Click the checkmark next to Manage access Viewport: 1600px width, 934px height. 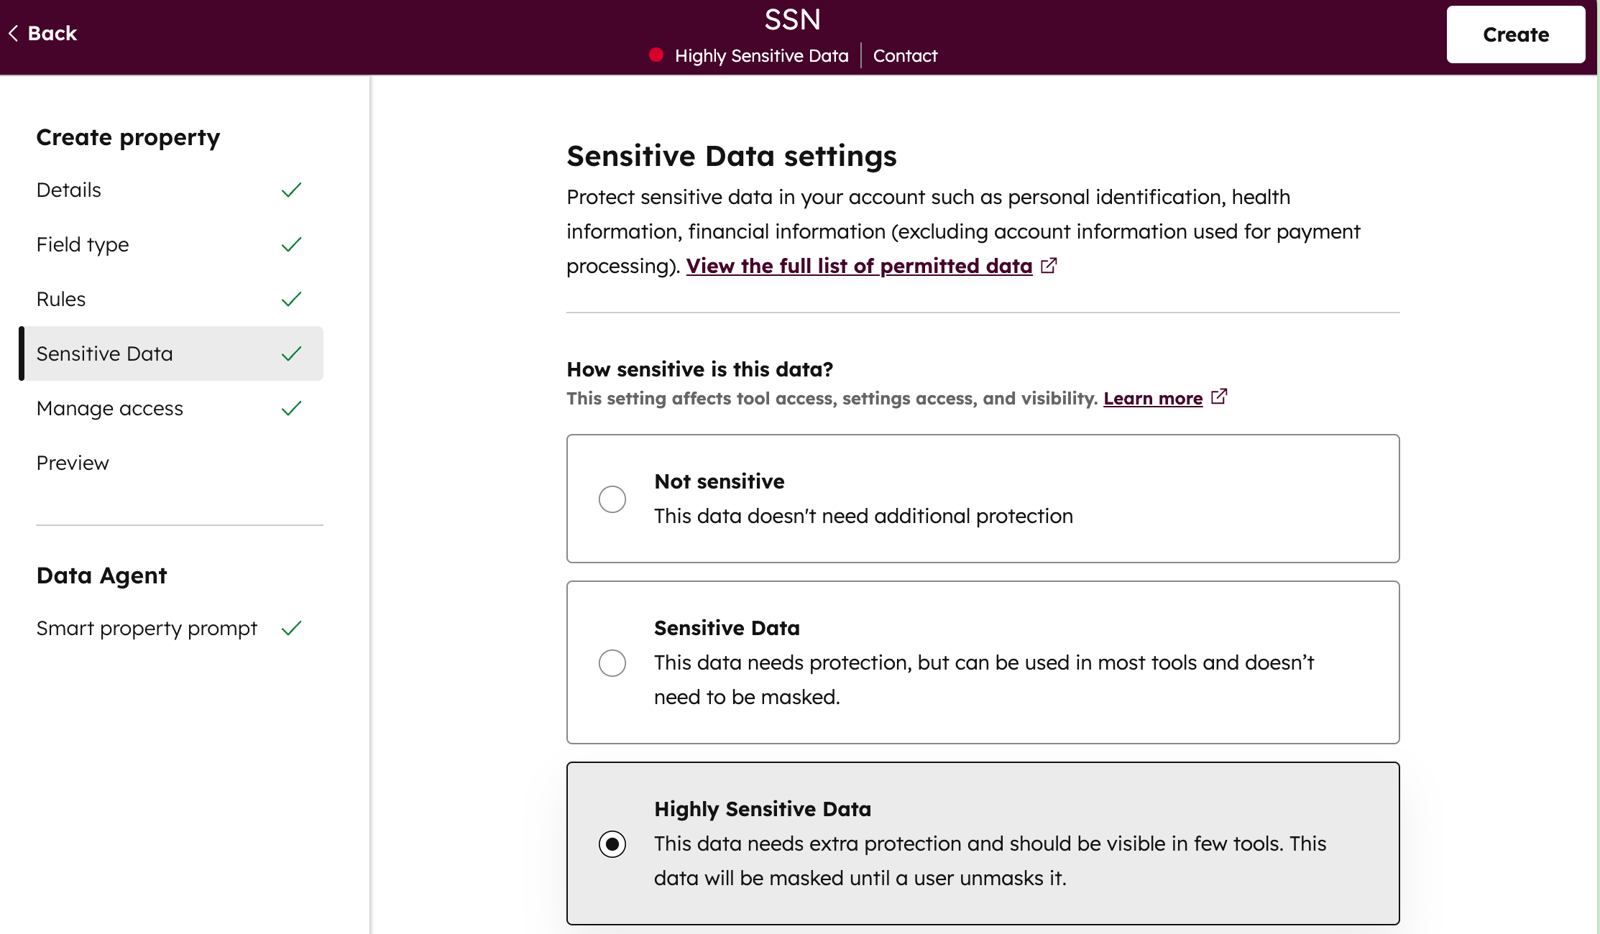tap(291, 408)
